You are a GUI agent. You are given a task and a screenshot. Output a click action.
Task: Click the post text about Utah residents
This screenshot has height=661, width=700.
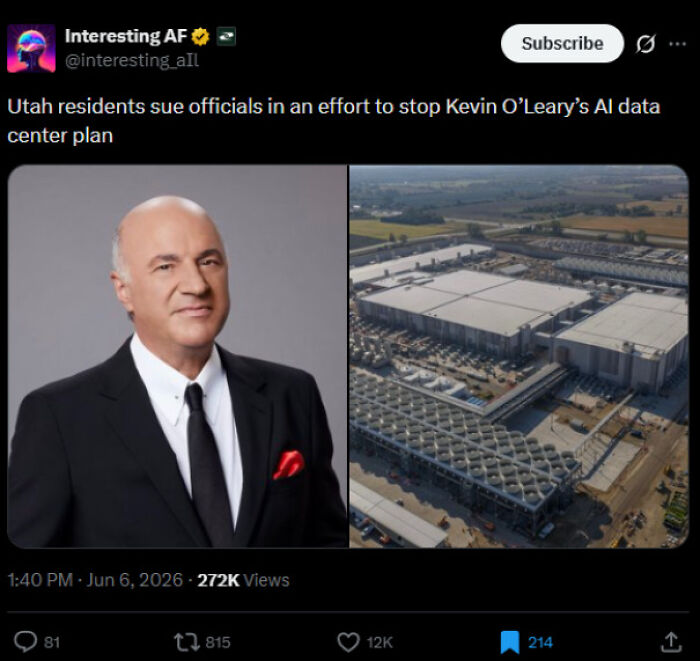click(x=333, y=121)
